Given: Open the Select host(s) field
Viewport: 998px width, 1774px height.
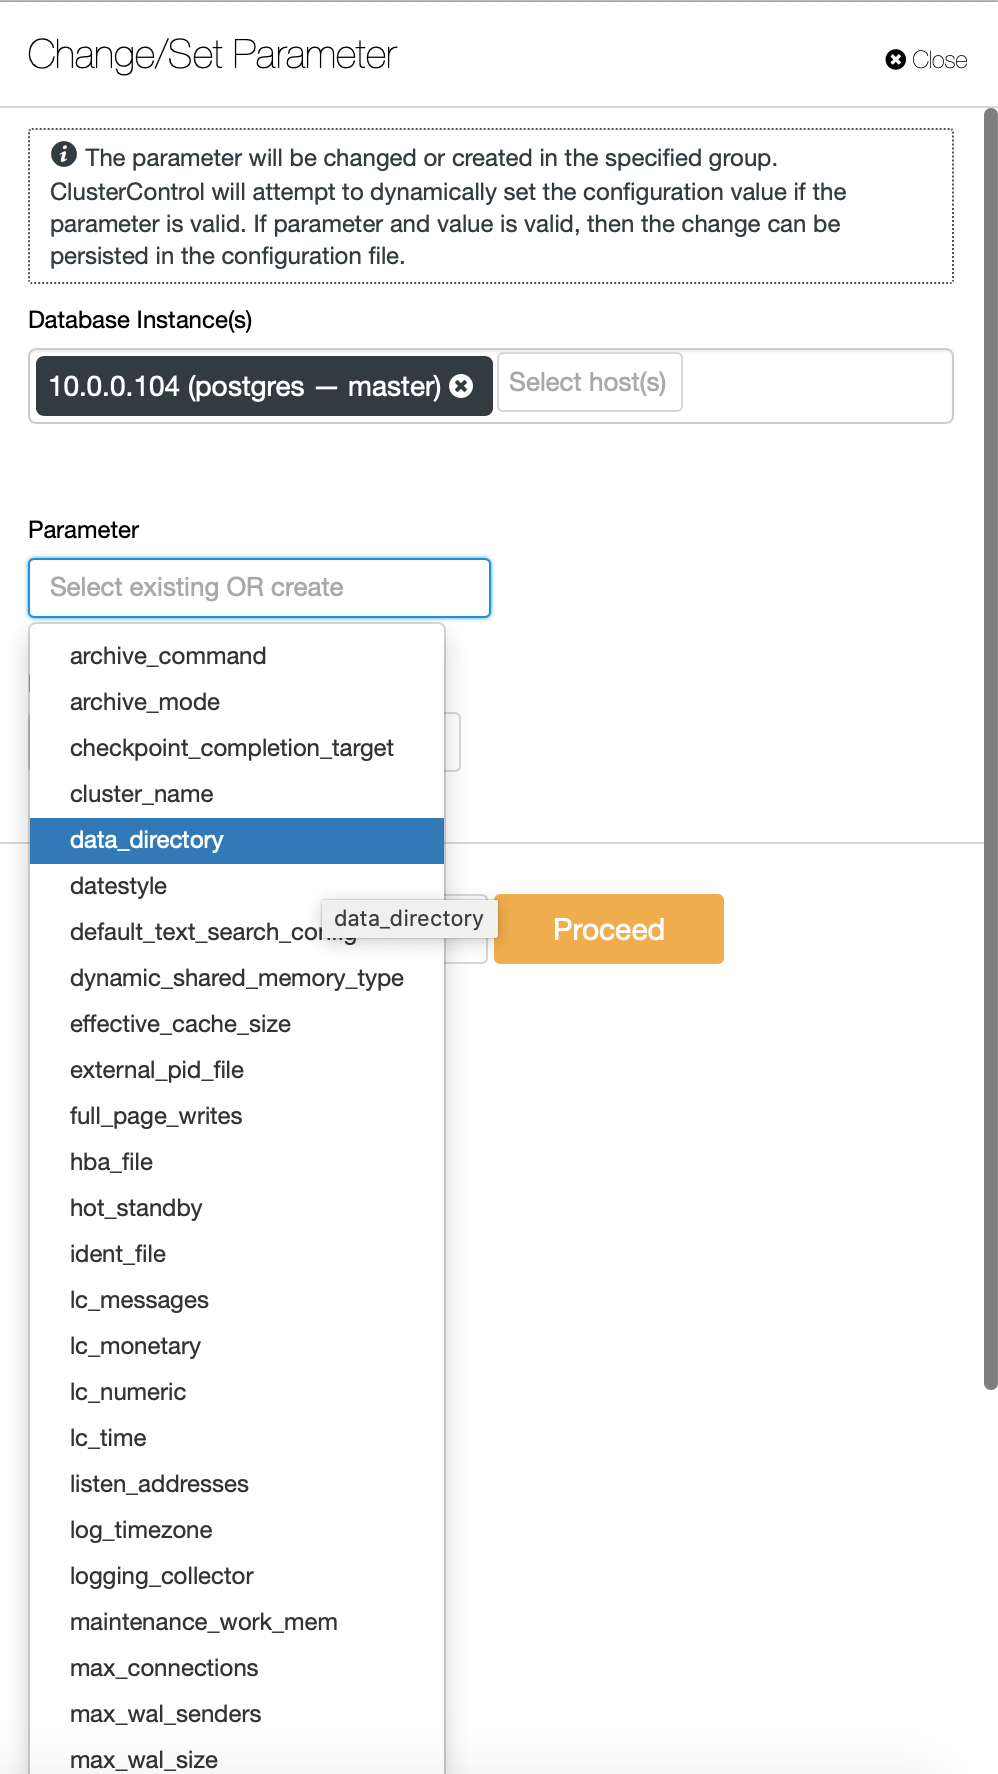Looking at the screenshot, I should pos(589,382).
